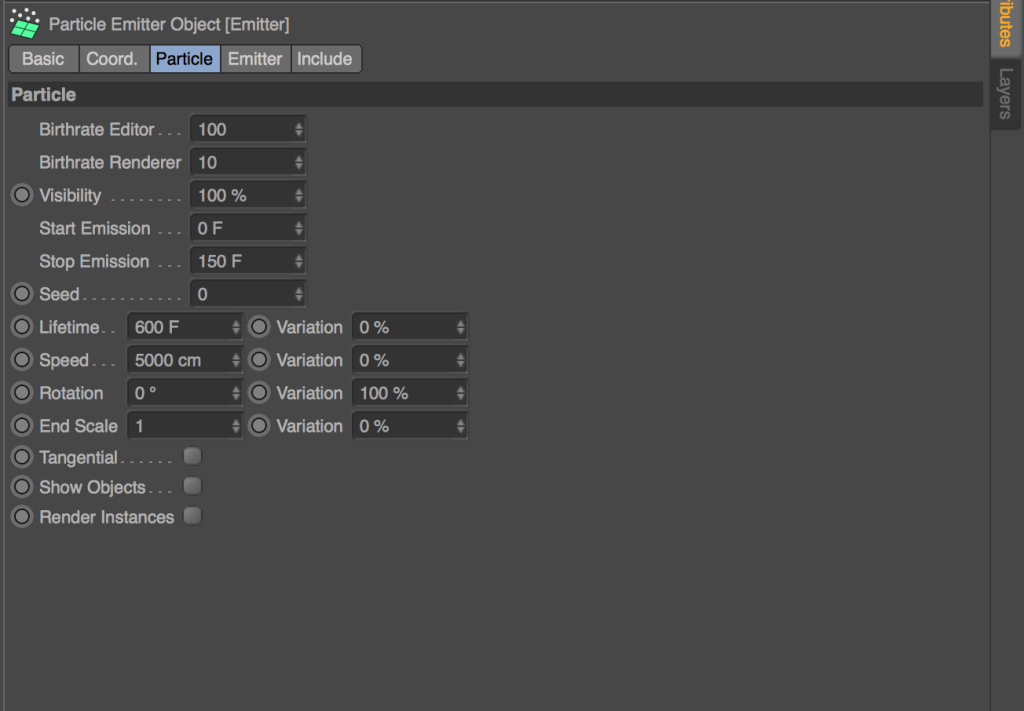Toggle the Render Instances keyframe circle
This screenshot has width=1024, height=711.
pyautogui.click(x=22, y=517)
